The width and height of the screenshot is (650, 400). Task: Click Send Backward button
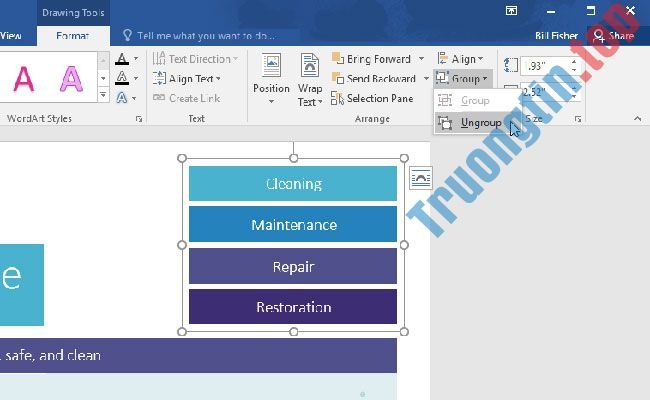tap(374, 78)
